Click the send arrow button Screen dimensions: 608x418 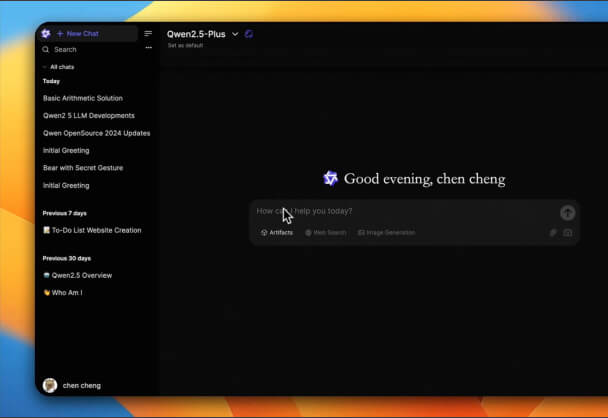coord(567,212)
